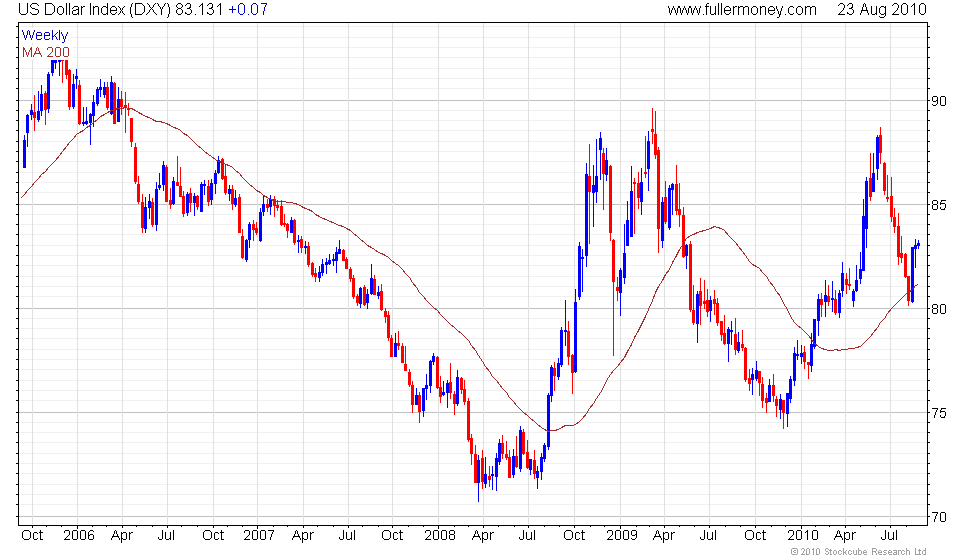Click the 80 price axis label
This screenshot has height=560, width=980.
tap(939, 309)
